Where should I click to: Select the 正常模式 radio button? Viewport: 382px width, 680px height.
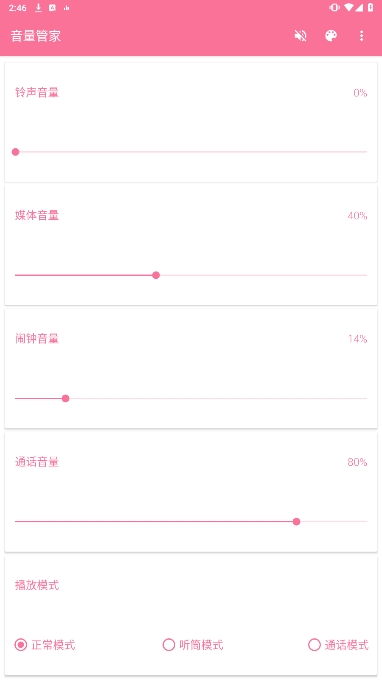(20, 645)
